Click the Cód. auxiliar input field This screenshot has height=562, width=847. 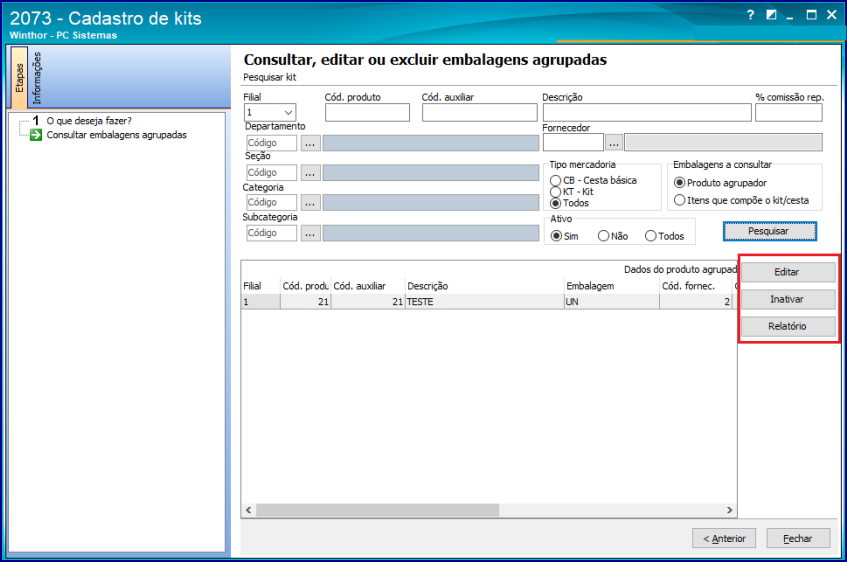pos(480,112)
